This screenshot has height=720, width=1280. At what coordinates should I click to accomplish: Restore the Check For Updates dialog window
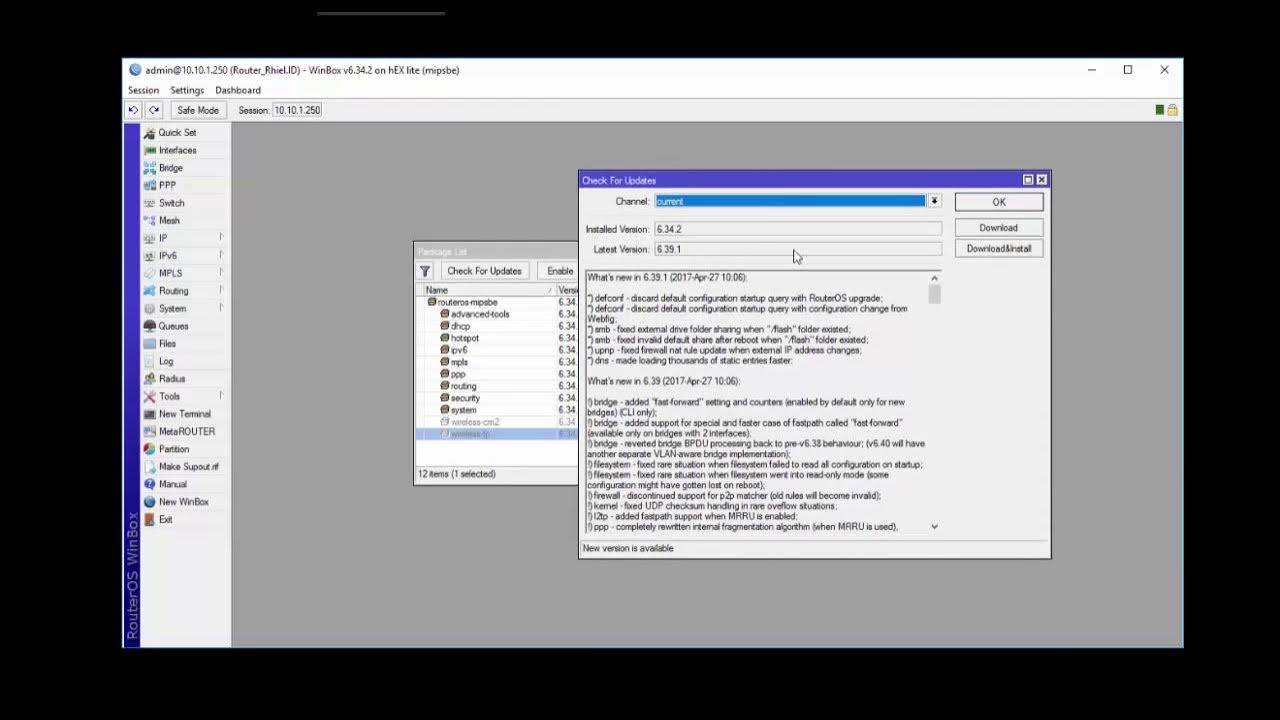tap(1028, 180)
